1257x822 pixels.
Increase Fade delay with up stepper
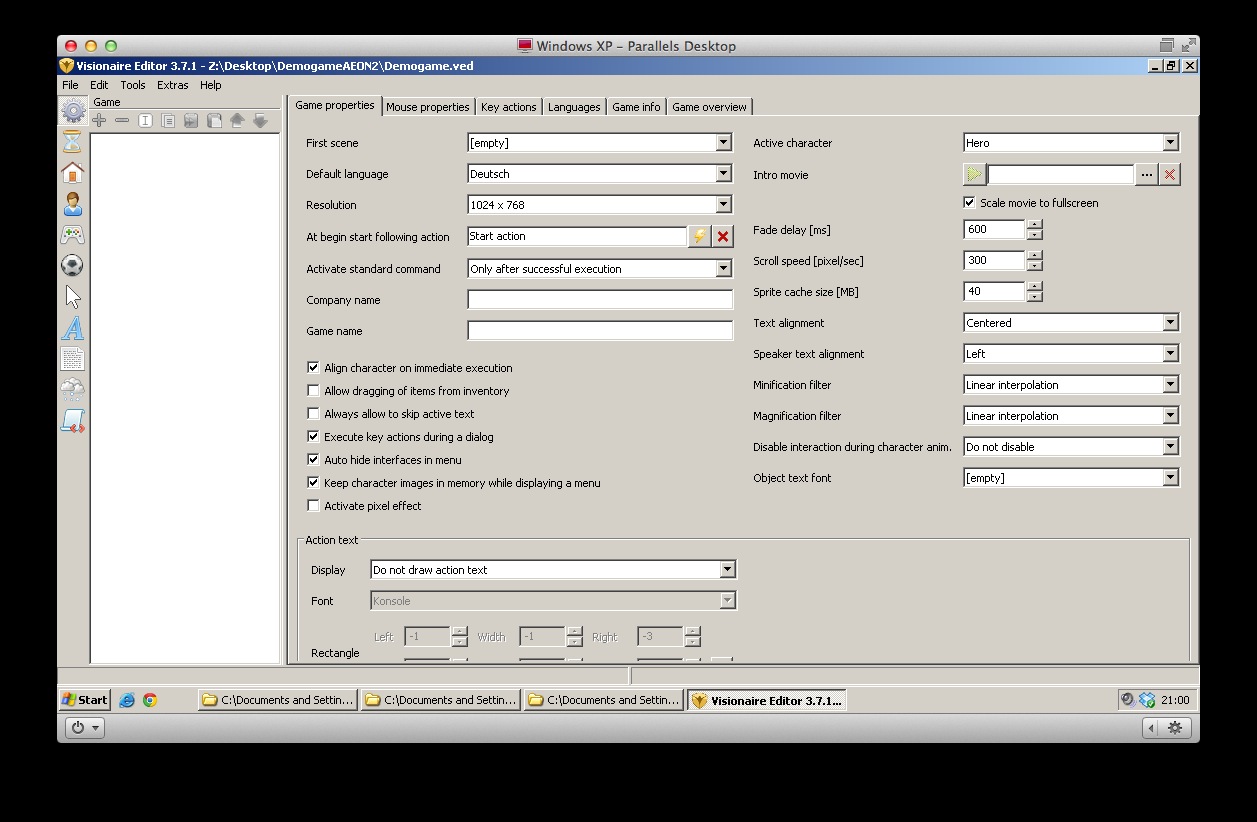pos(1034,225)
